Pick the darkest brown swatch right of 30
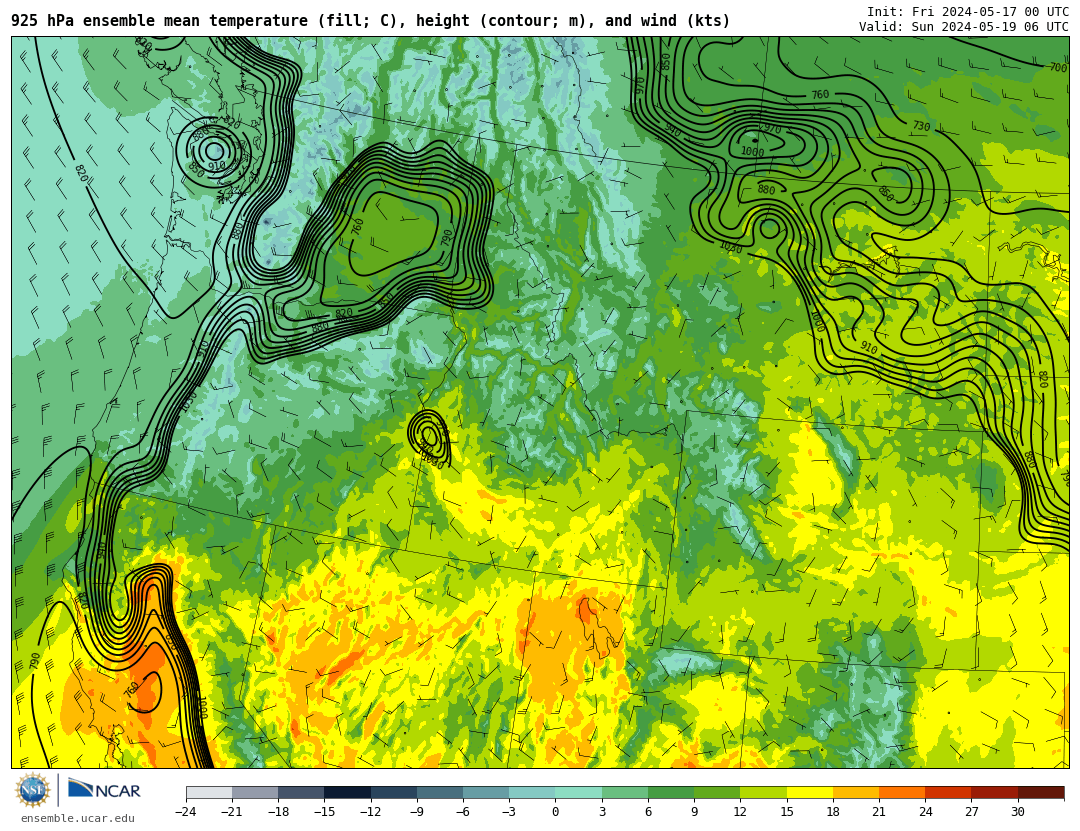1080x831 pixels. 1041,792
